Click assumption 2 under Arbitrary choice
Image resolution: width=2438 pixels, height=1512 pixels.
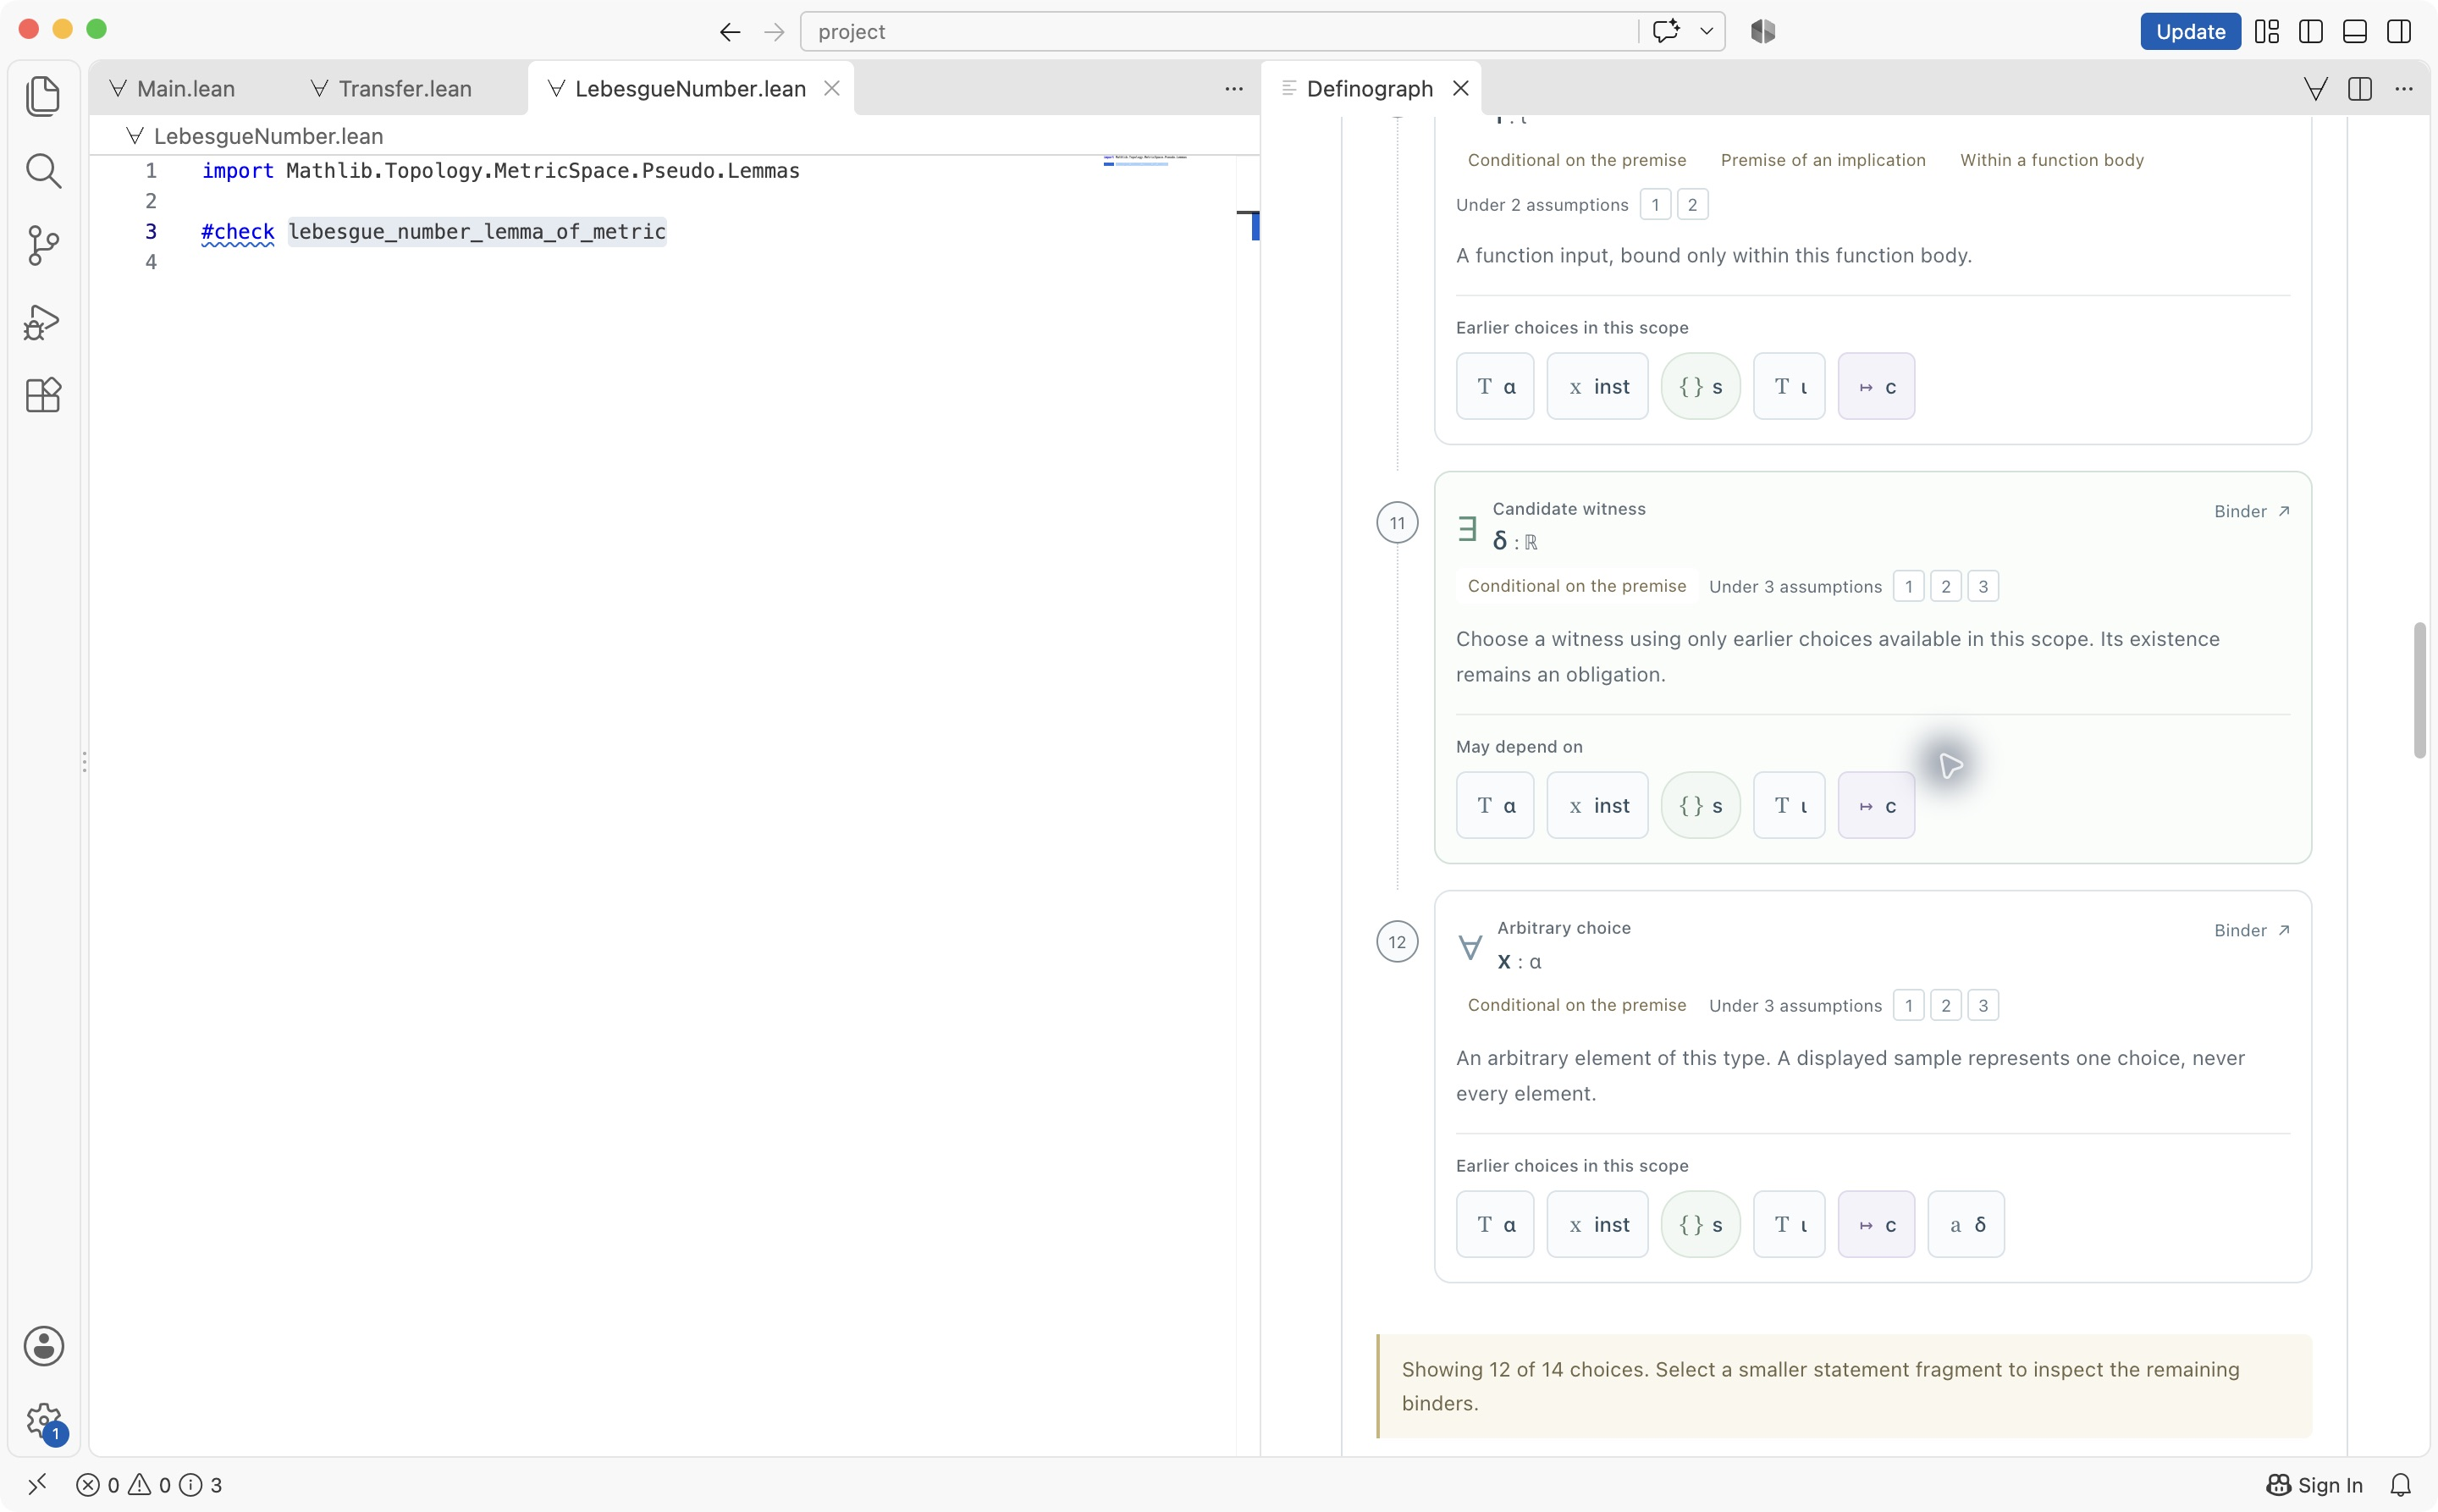point(1945,1005)
